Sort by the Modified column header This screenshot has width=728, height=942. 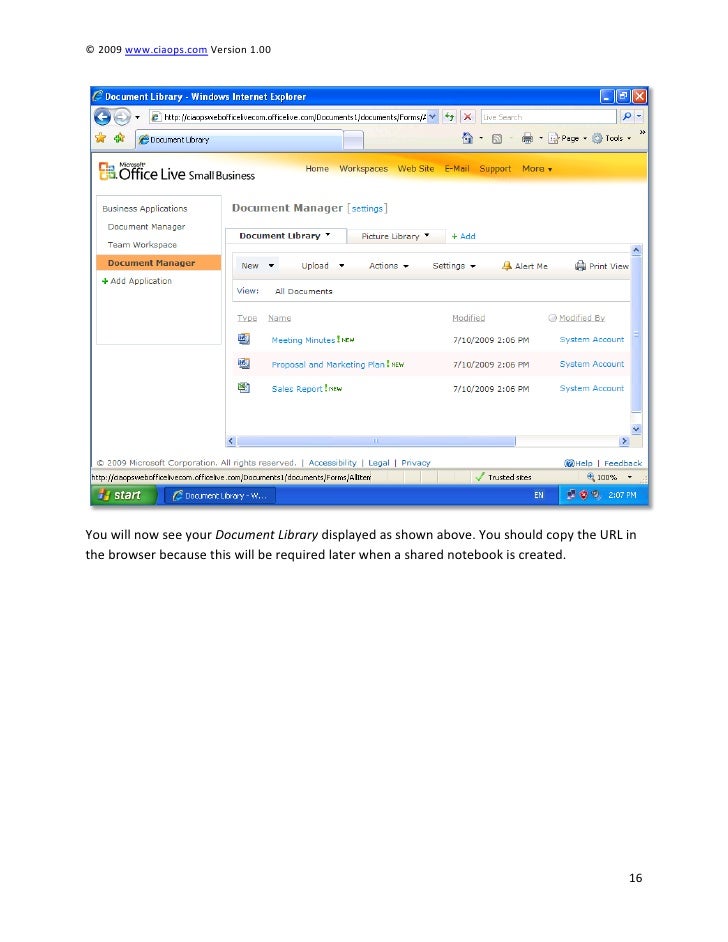click(x=469, y=318)
